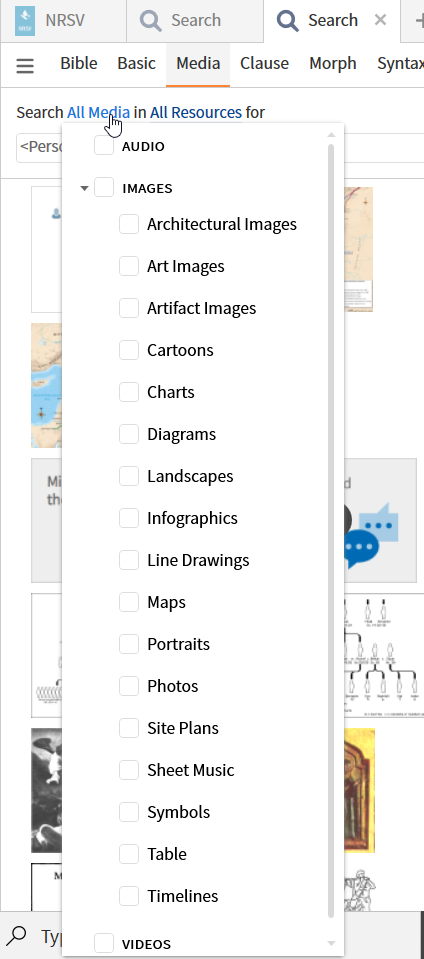Viewport: 424px width, 959px height.
Task: Click the magnifier icon on active Search tab
Action: [x=288, y=20]
